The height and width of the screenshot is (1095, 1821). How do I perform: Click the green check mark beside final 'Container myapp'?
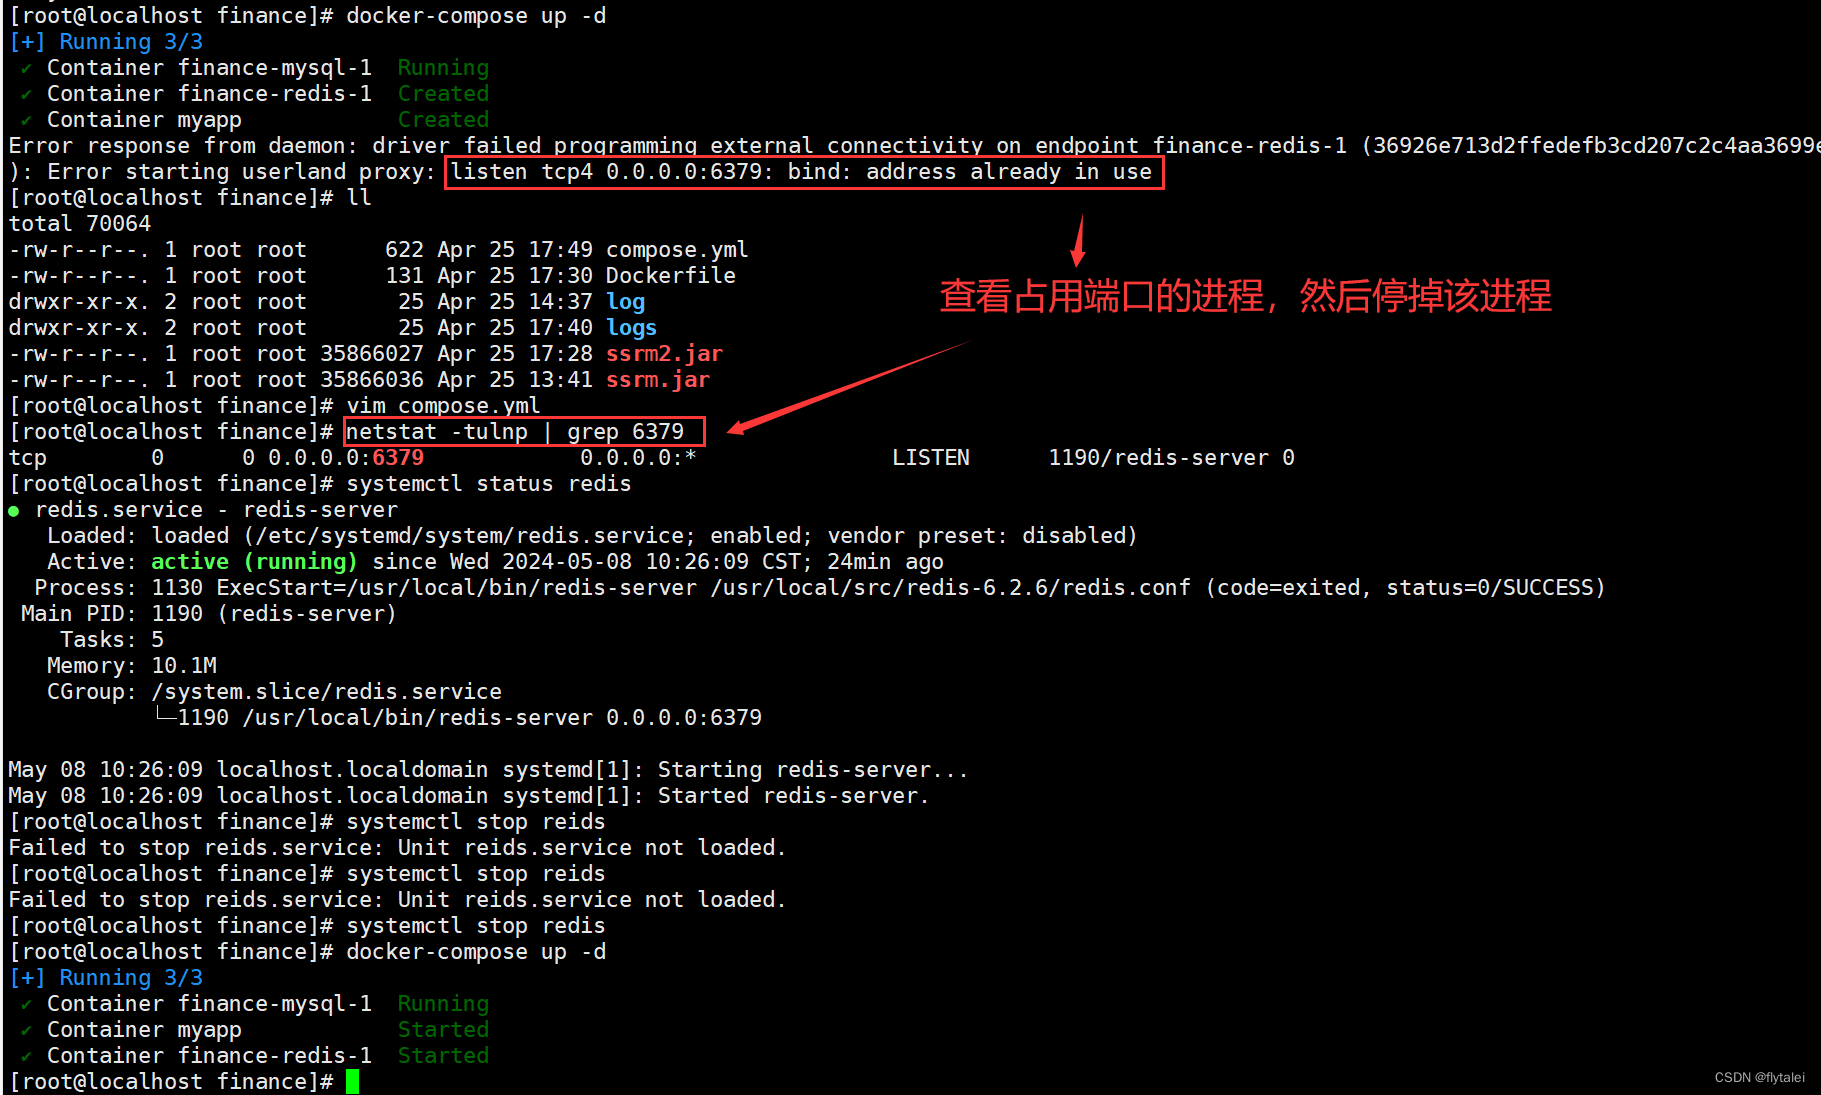point(26,1031)
